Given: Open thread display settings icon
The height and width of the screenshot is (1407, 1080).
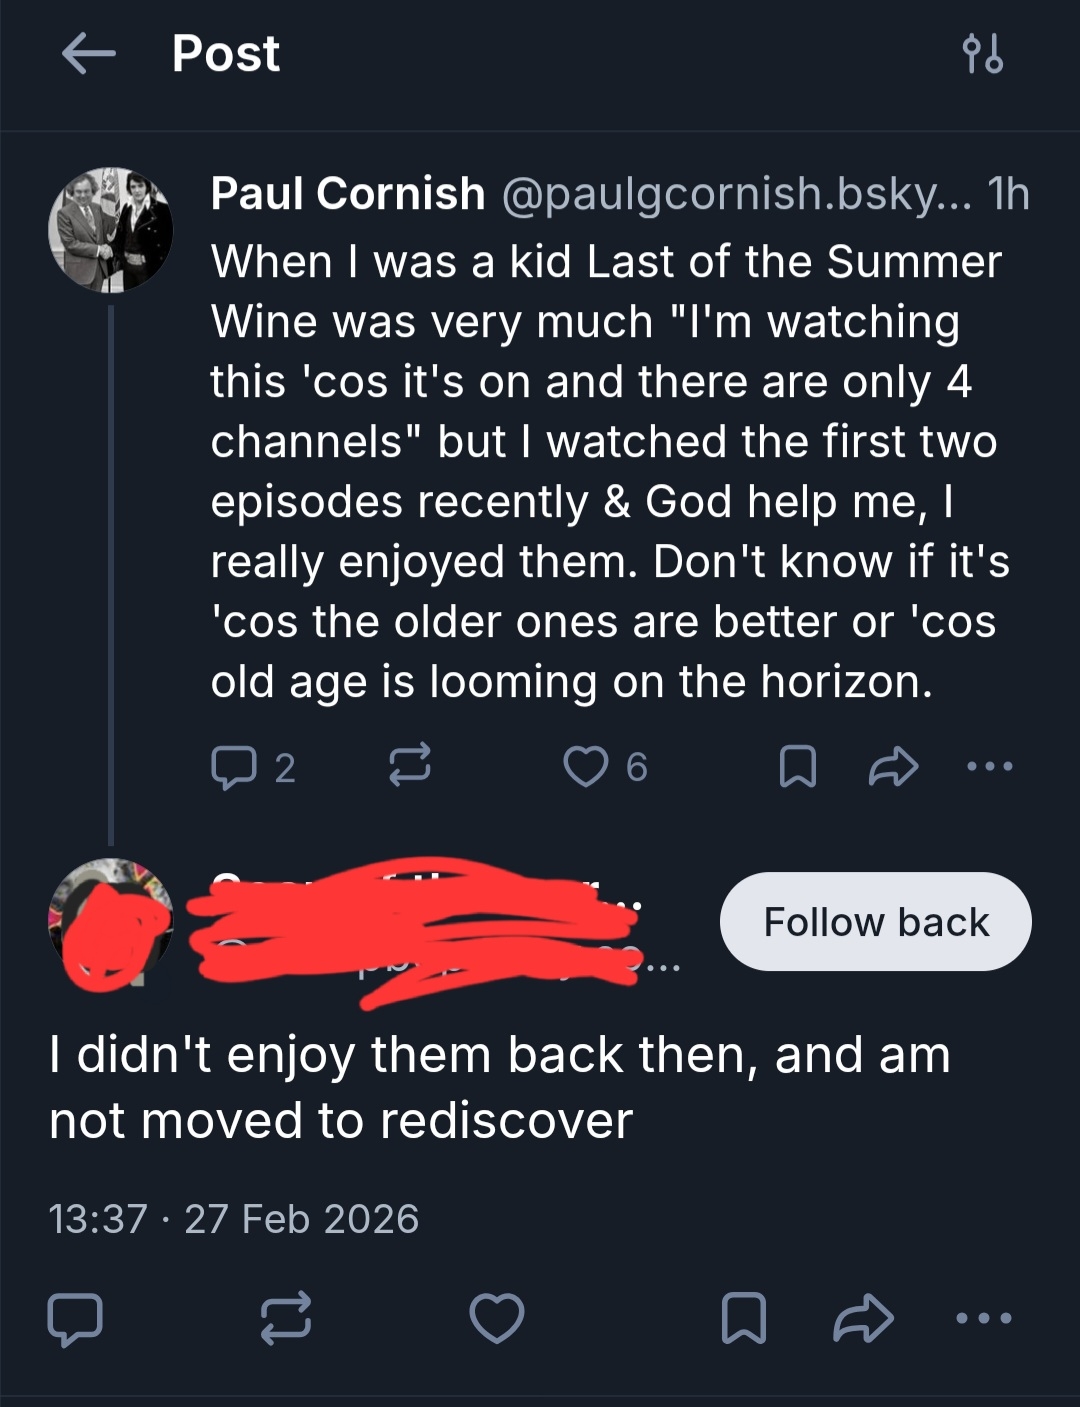Looking at the screenshot, I should [982, 54].
